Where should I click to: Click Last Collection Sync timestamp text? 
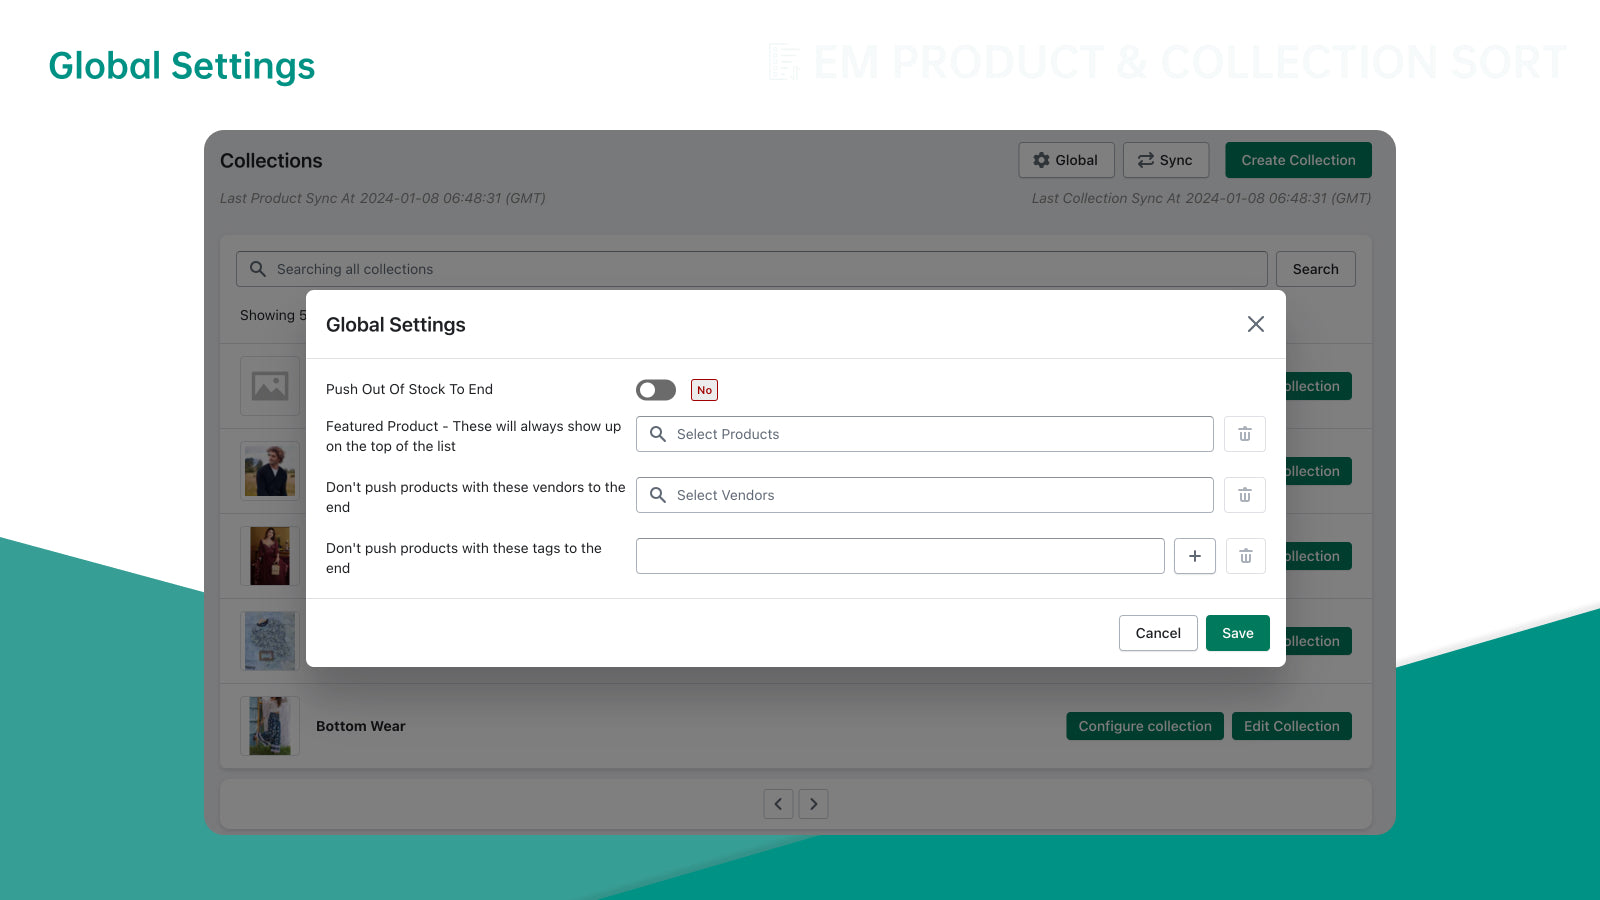(x=1201, y=198)
